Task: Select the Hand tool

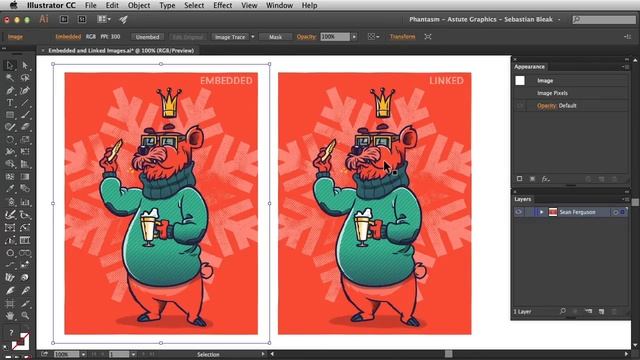Action: coord(10,316)
